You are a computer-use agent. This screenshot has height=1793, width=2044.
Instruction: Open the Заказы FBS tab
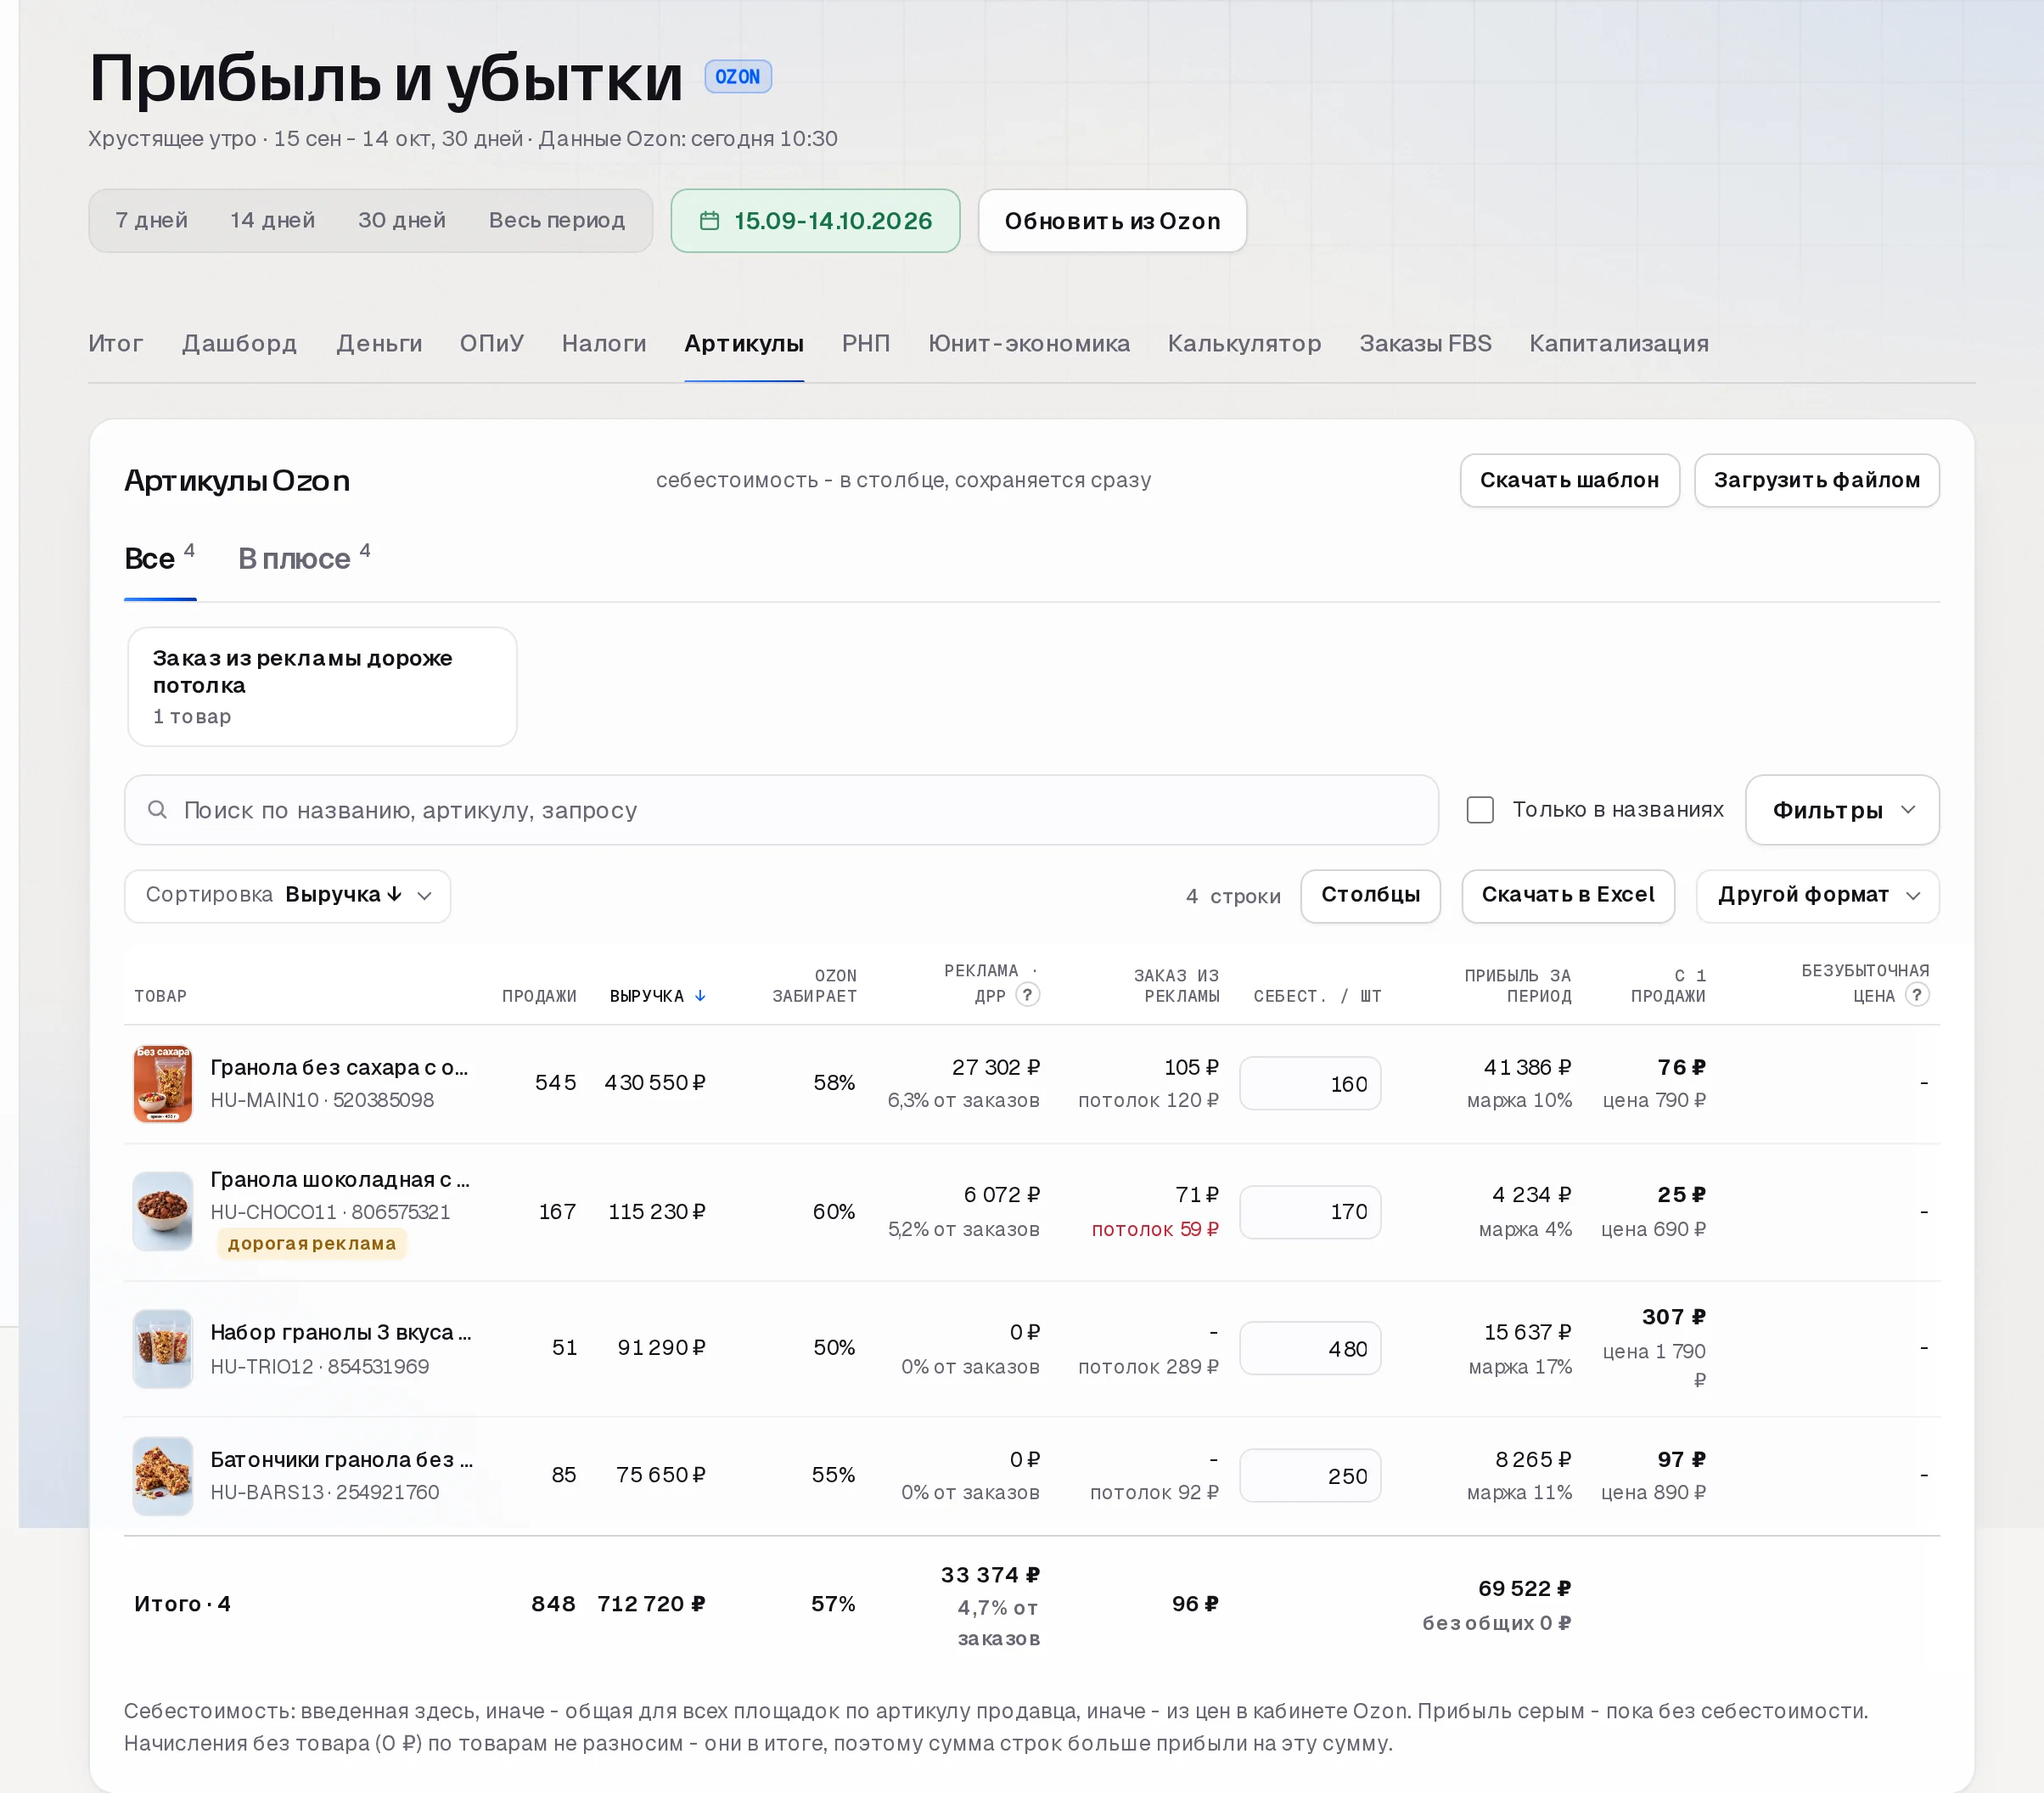tap(1424, 343)
